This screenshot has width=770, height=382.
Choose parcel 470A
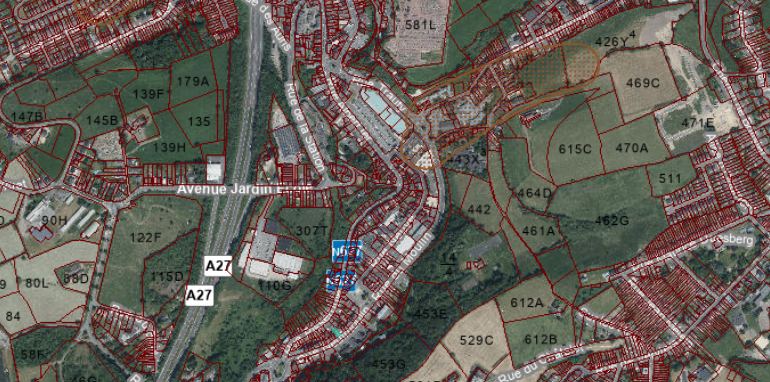click(632, 147)
